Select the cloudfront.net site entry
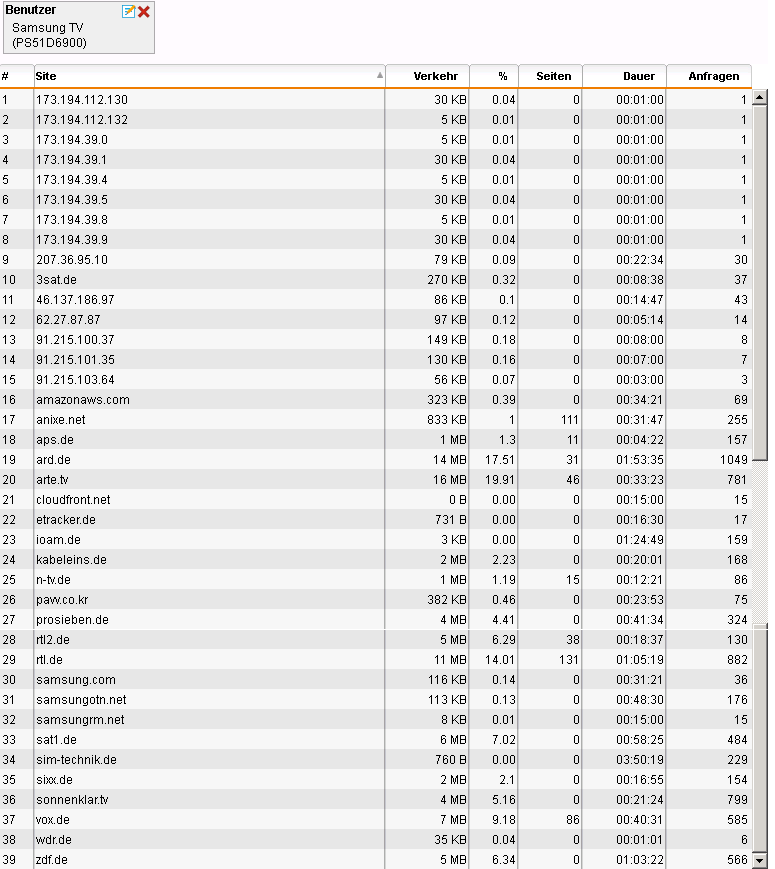This screenshot has height=869, width=775. [x=73, y=500]
